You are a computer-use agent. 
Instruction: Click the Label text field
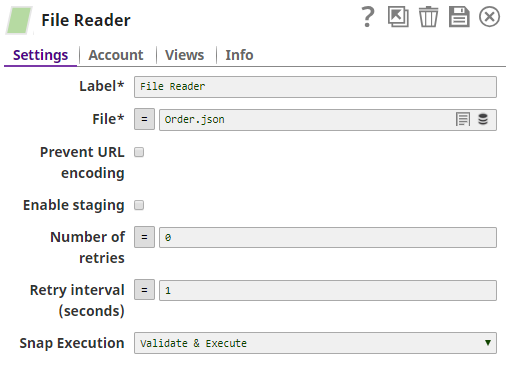pos(315,87)
